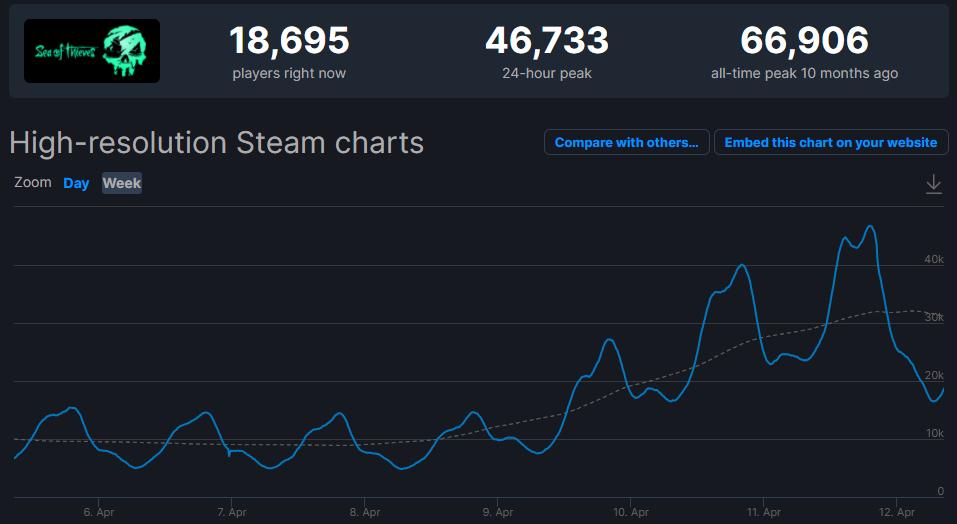Click the 6. Apr date axis label
The height and width of the screenshot is (524, 957).
tap(98, 512)
